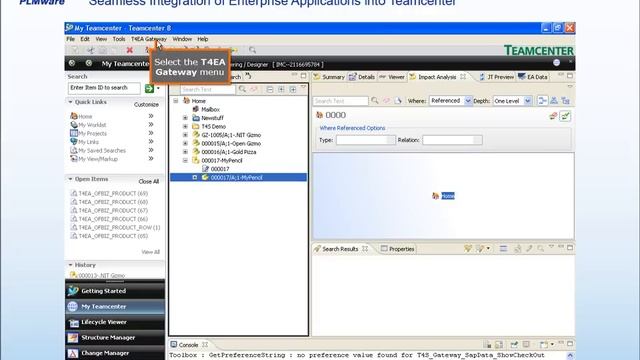The height and width of the screenshot is (360, 640).
Task: Collapse the Open Items section
Action: point(71,179)
